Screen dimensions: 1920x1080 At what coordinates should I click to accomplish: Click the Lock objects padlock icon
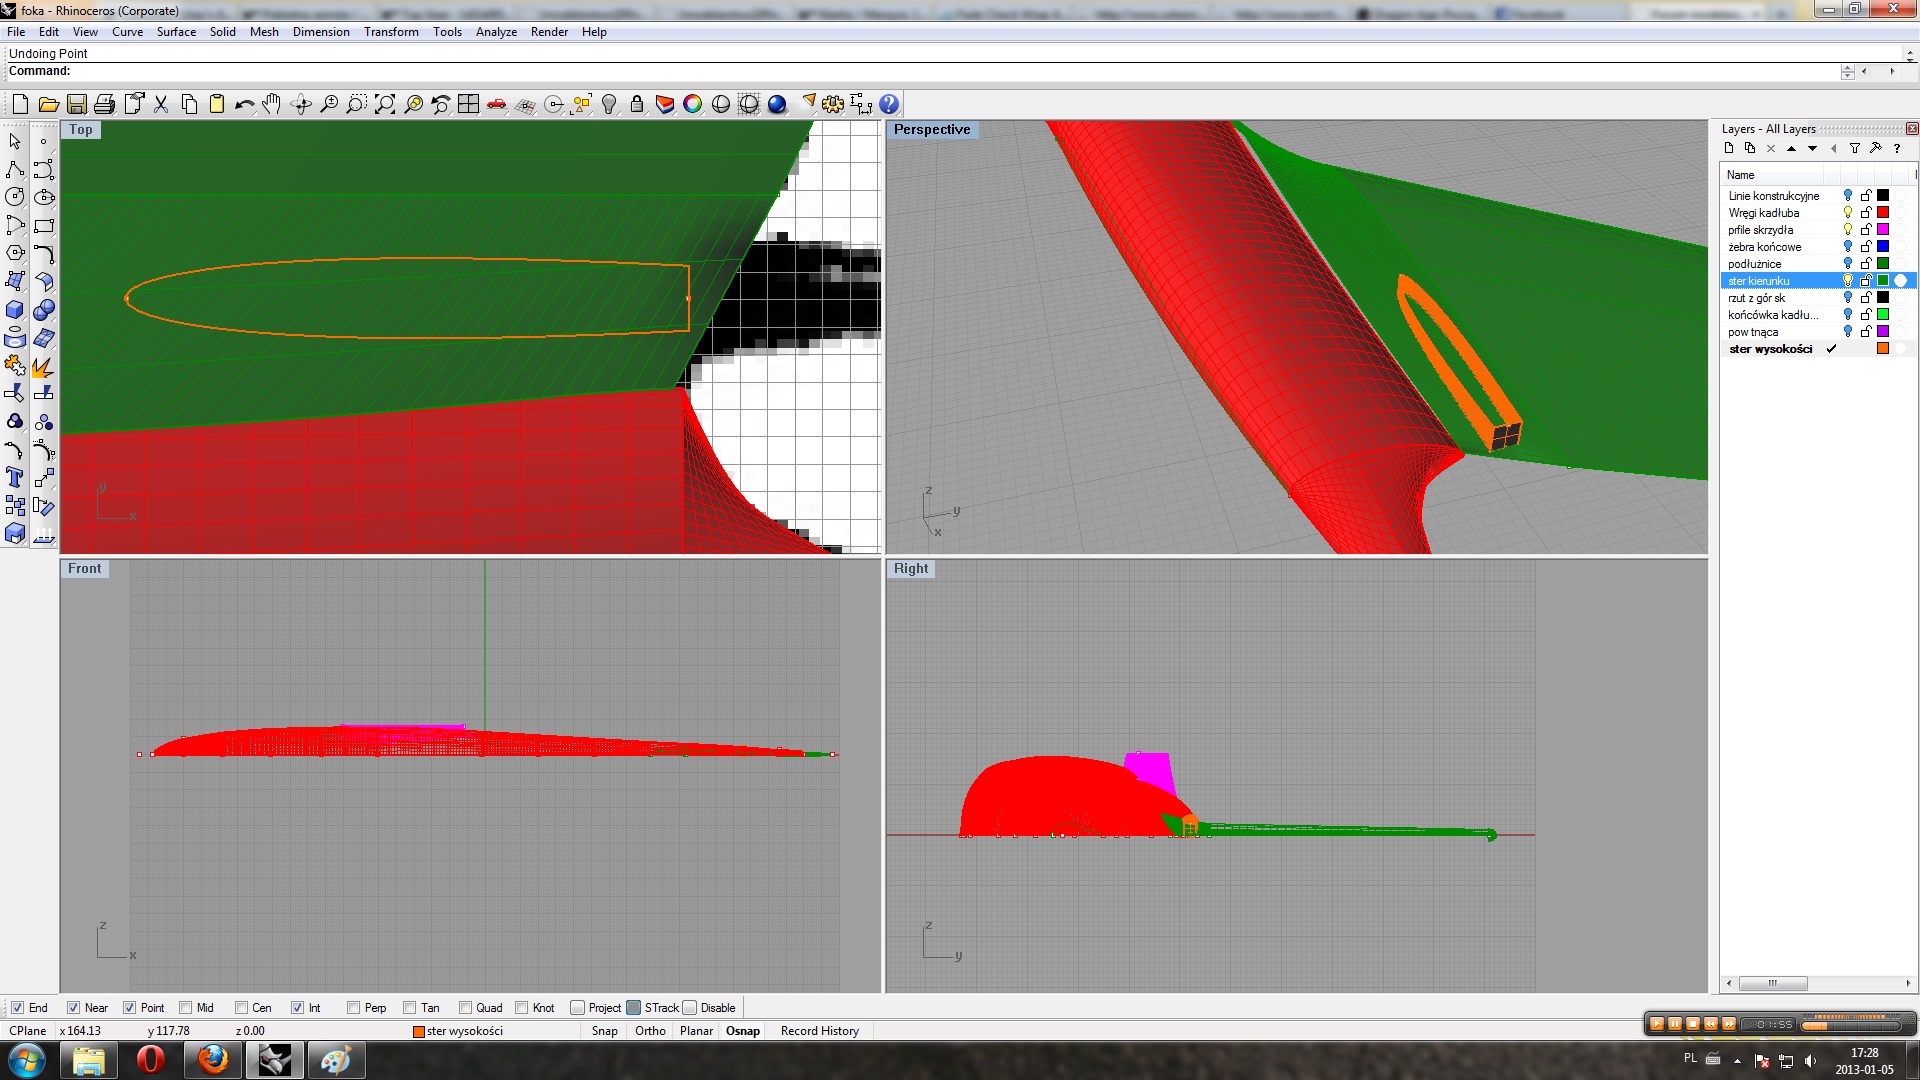pyautogui.click(x=637, y=104)
